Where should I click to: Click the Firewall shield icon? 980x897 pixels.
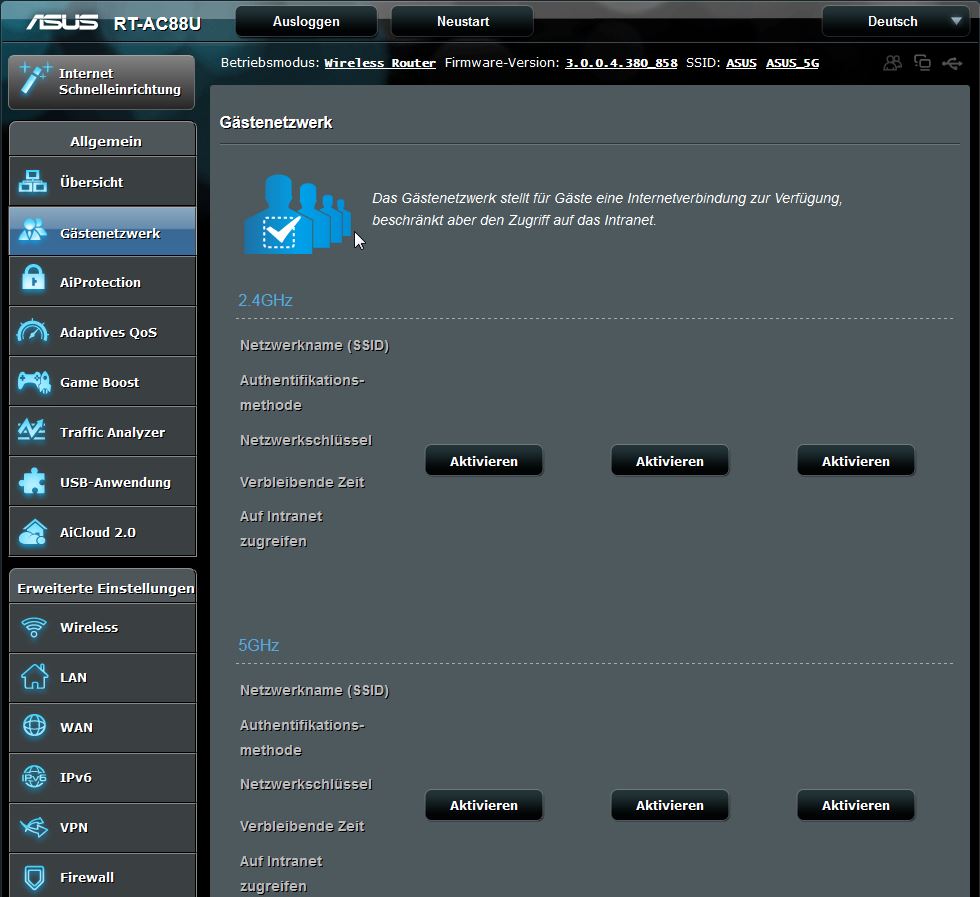click(x=34, y=877)
